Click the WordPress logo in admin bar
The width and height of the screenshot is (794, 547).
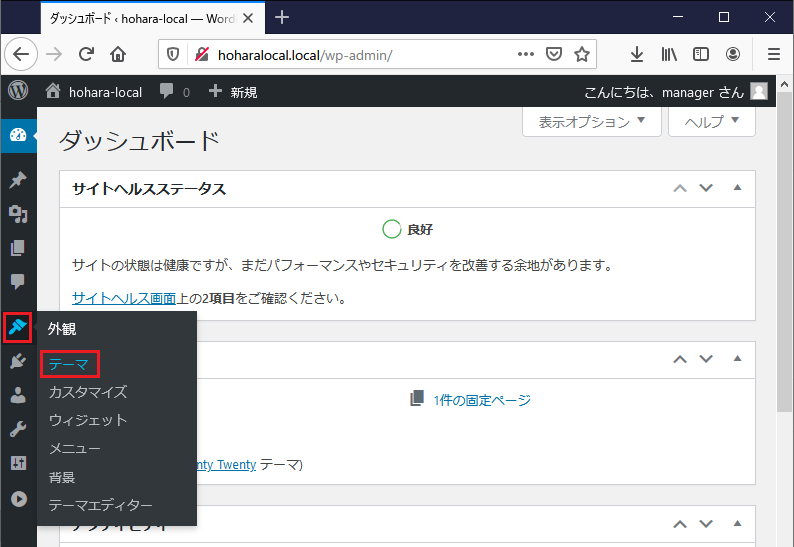tap(18, 91)
